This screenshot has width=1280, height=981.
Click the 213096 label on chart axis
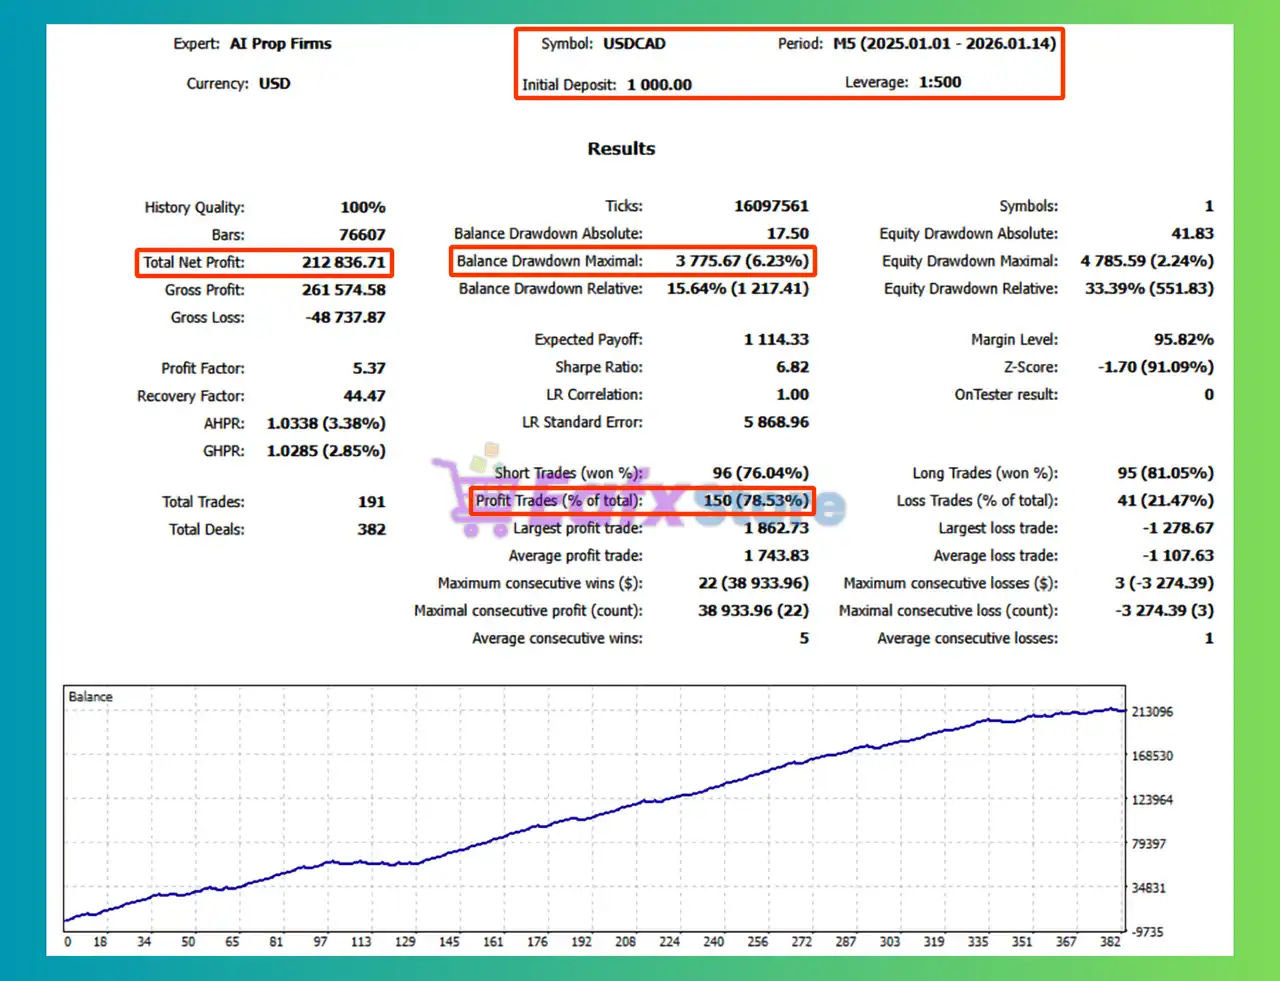pos(1152,712)
